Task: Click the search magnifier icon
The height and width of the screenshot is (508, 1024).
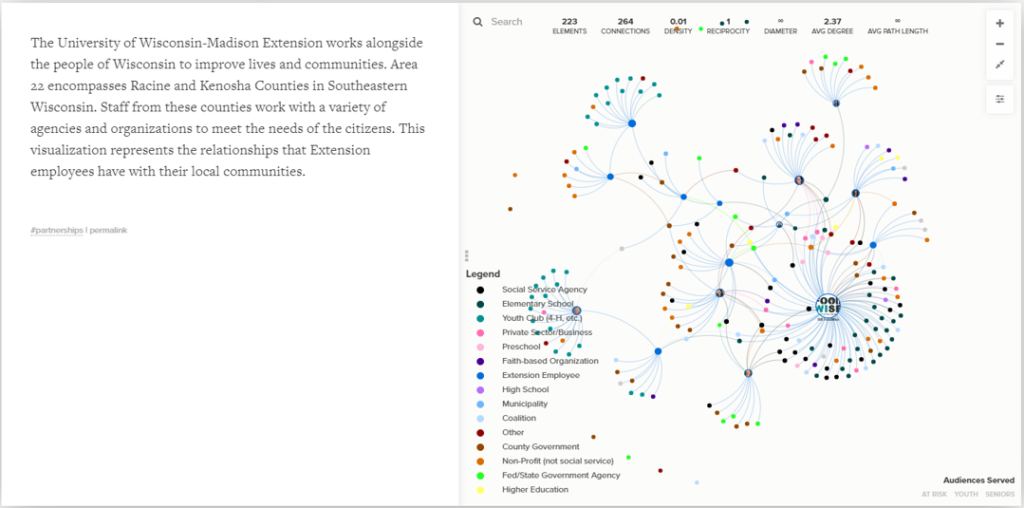Action: point(477,22)
